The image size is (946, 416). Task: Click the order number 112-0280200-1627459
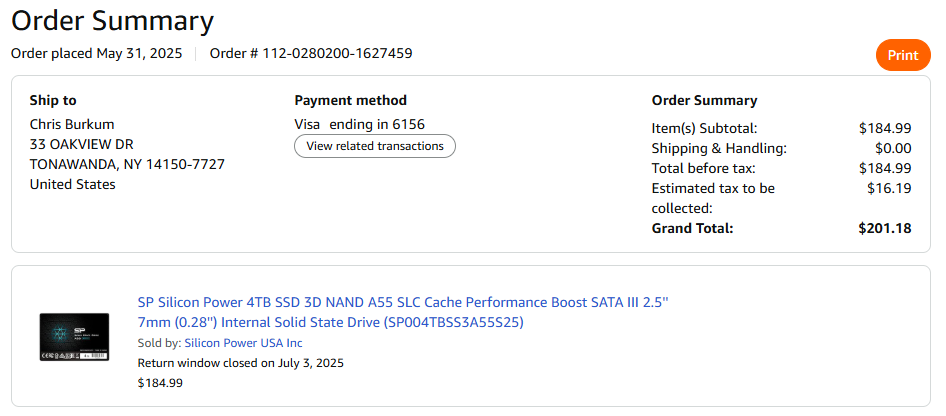pyautogui.click(x=337, y=53)
